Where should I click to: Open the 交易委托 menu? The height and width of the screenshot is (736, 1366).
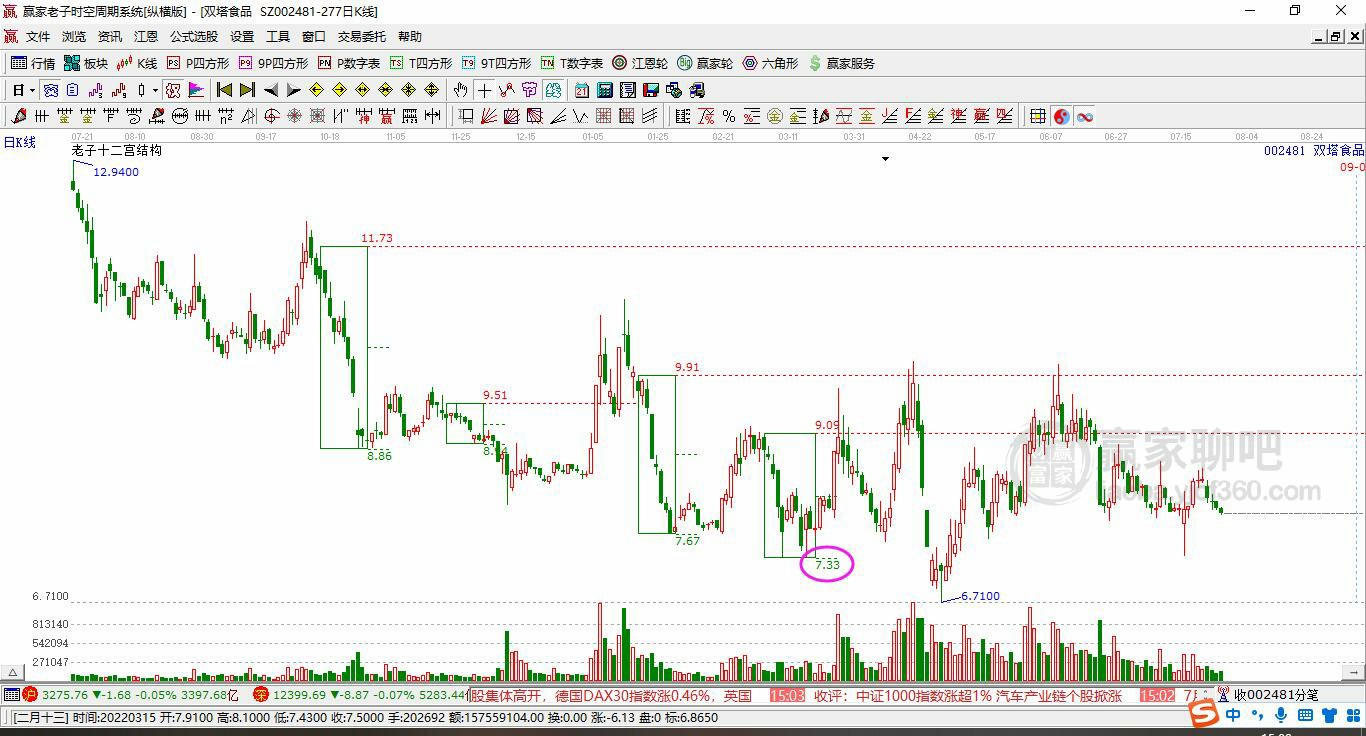(362, 36)
